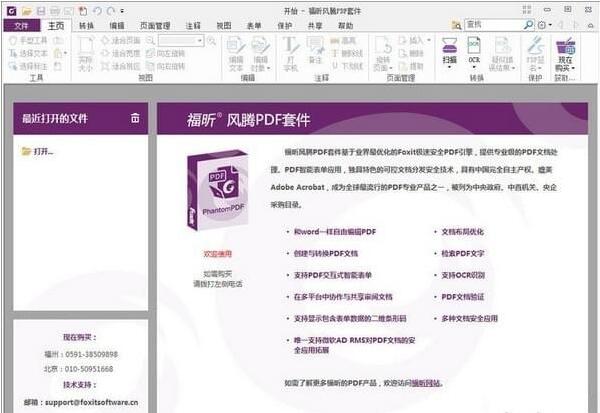The width and height of the screenshot is (600, 413).
Task: Select the 打字机 typewriter tool
Action: pyautogui.click(x=290, y=54)
